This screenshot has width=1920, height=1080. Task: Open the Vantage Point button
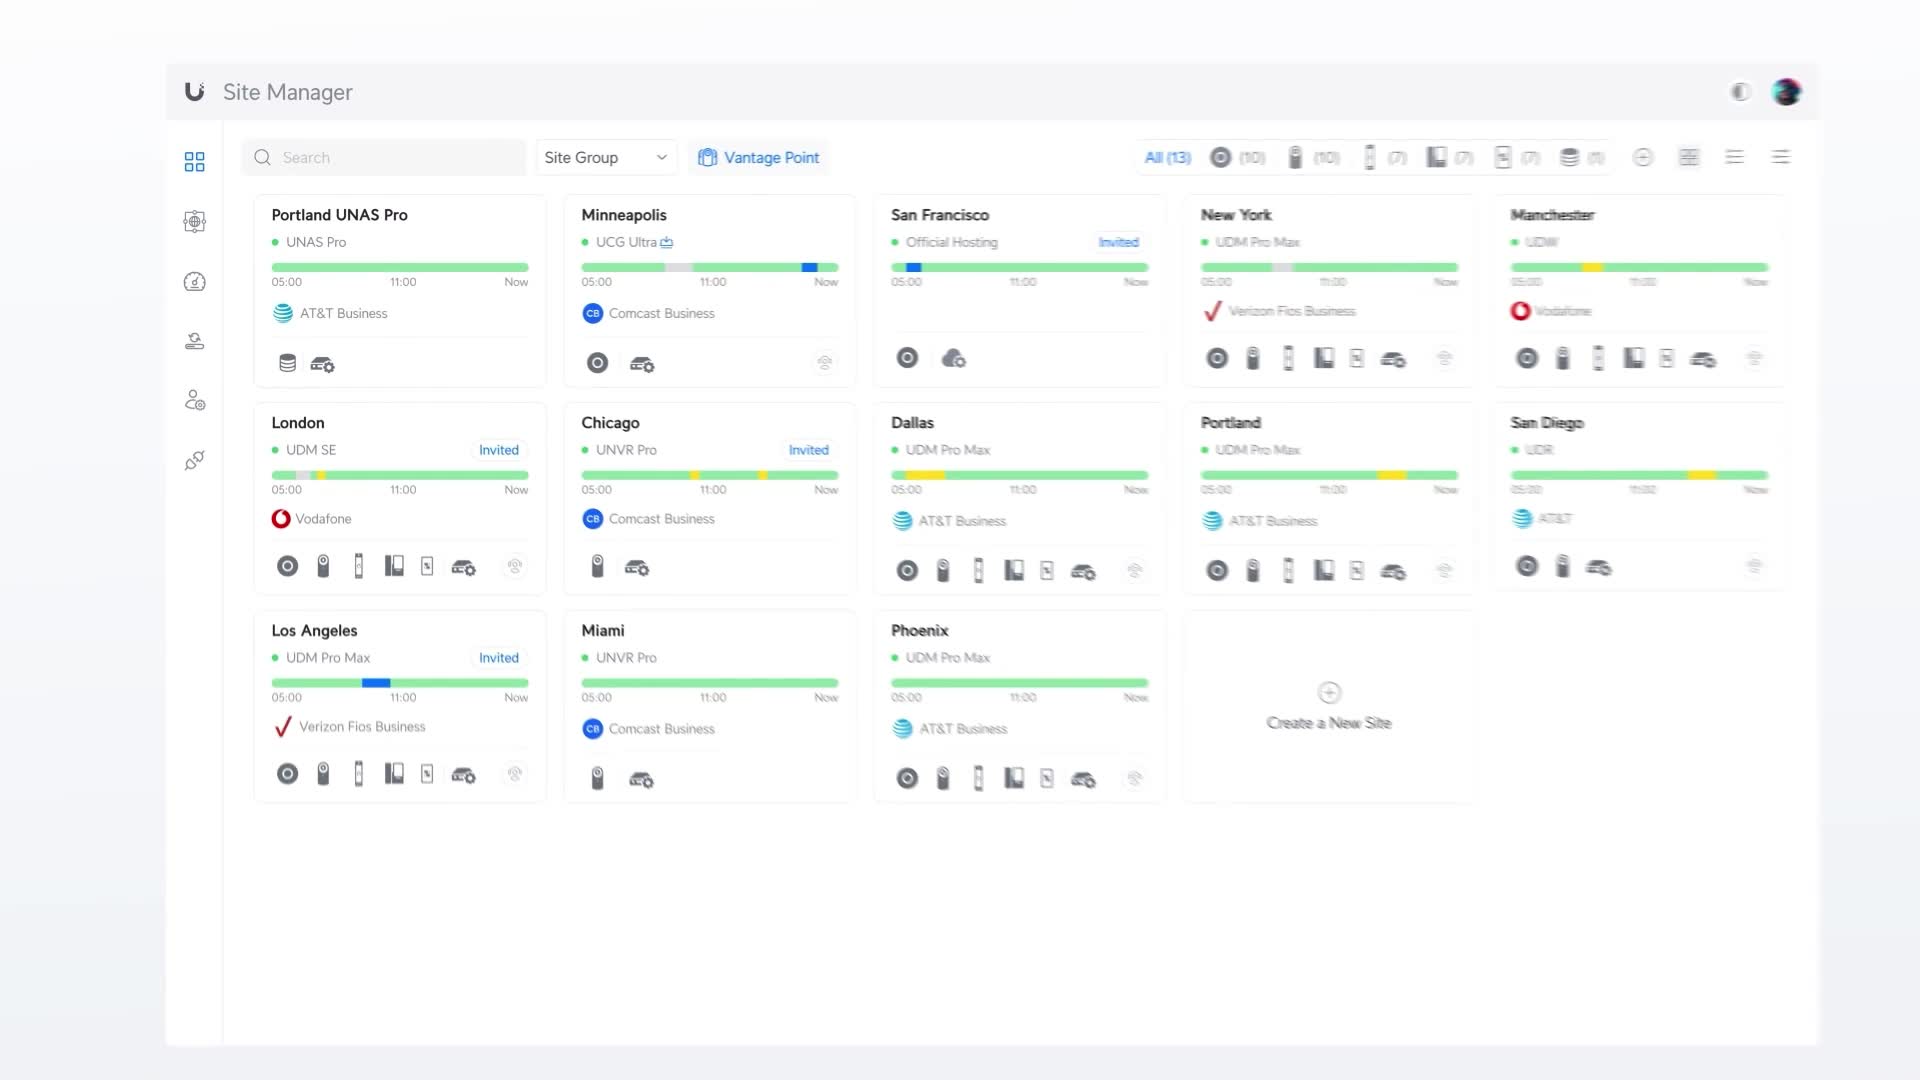(759, 158)
